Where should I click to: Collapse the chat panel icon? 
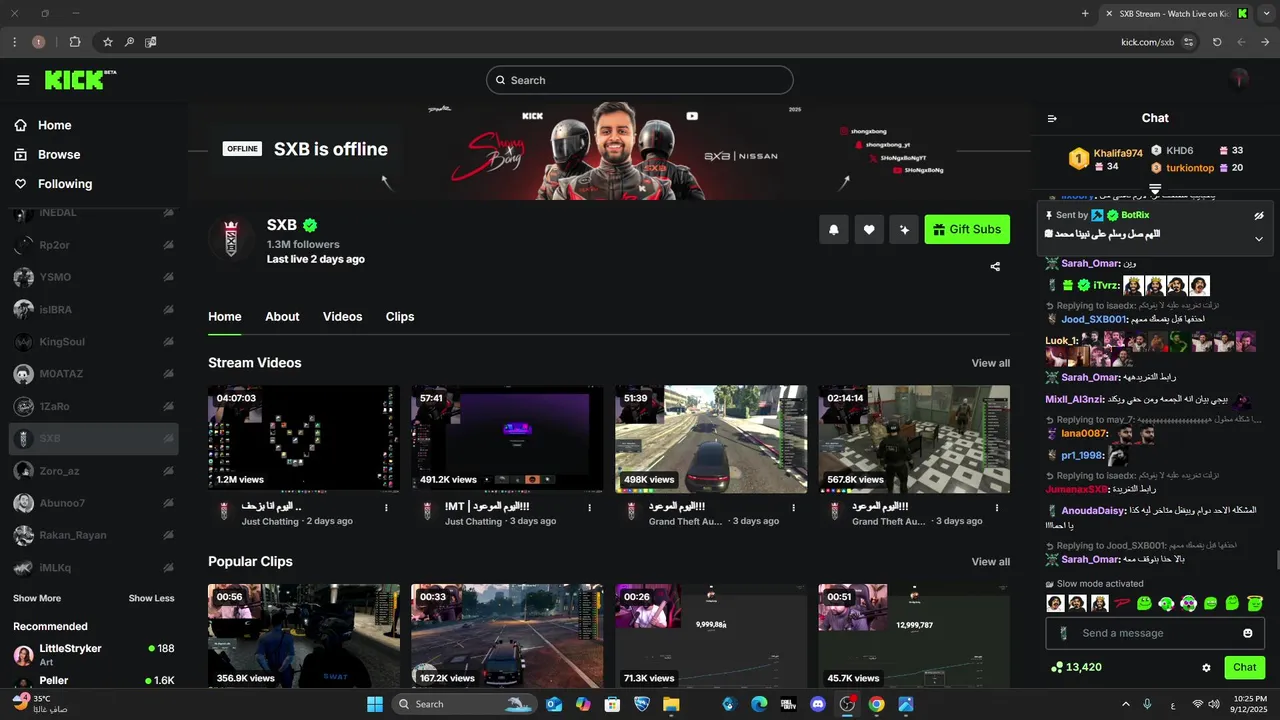1052,118
